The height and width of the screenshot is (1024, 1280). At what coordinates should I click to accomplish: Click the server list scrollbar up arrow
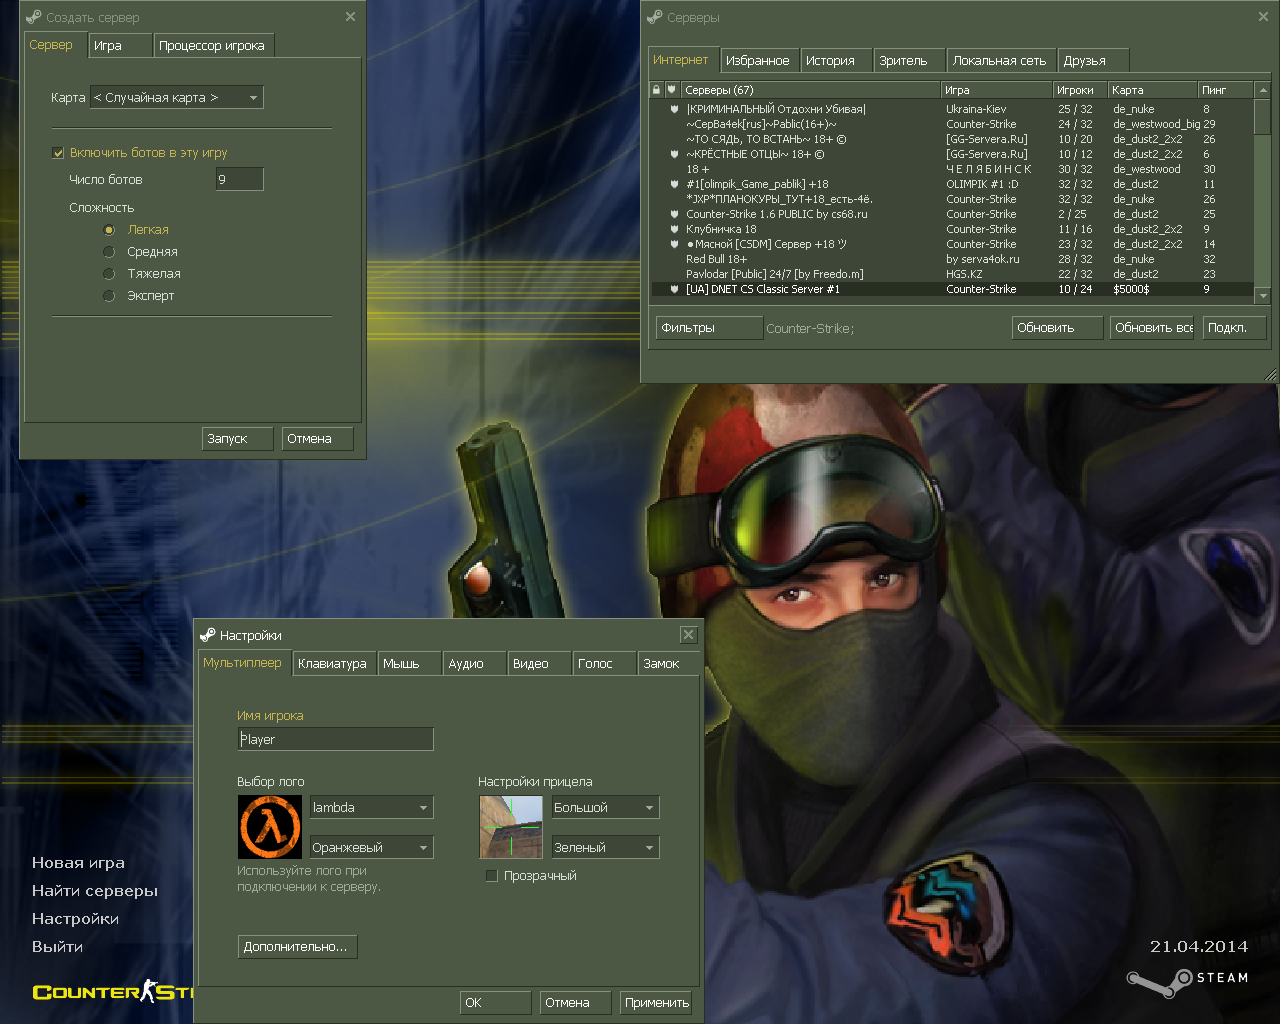tap(1263, 90)
